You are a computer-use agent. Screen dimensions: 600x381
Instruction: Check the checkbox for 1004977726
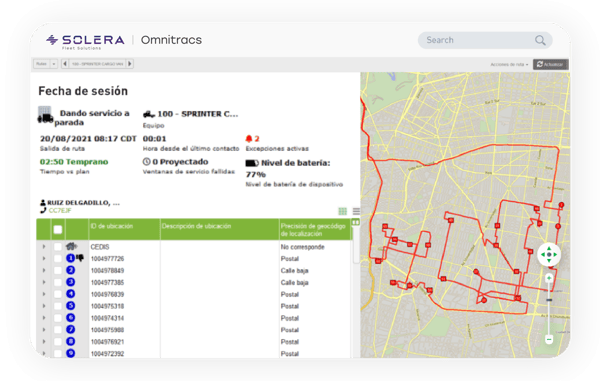(x=58, y=259)
